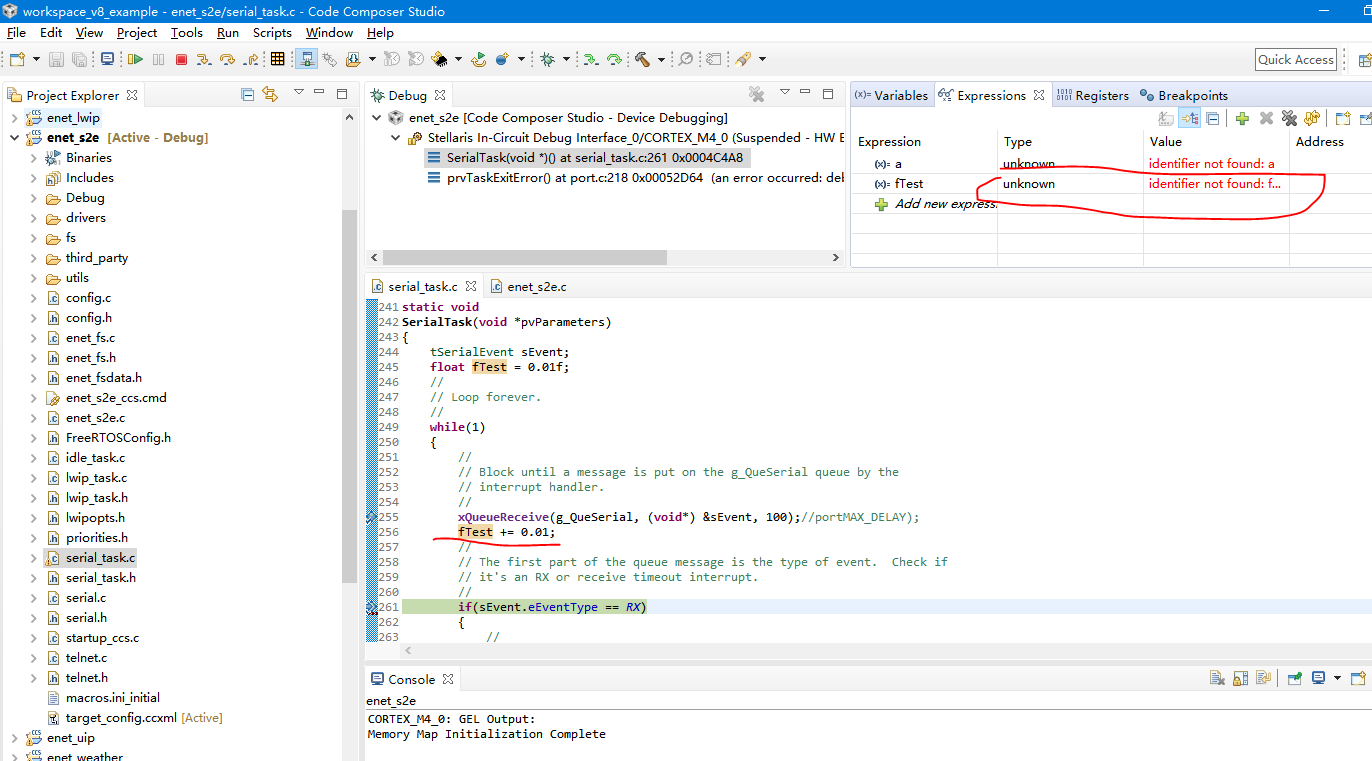Click the Quick Access field
The height and width of the screenshot is (761, 1372).
(x=1295, y=60)
